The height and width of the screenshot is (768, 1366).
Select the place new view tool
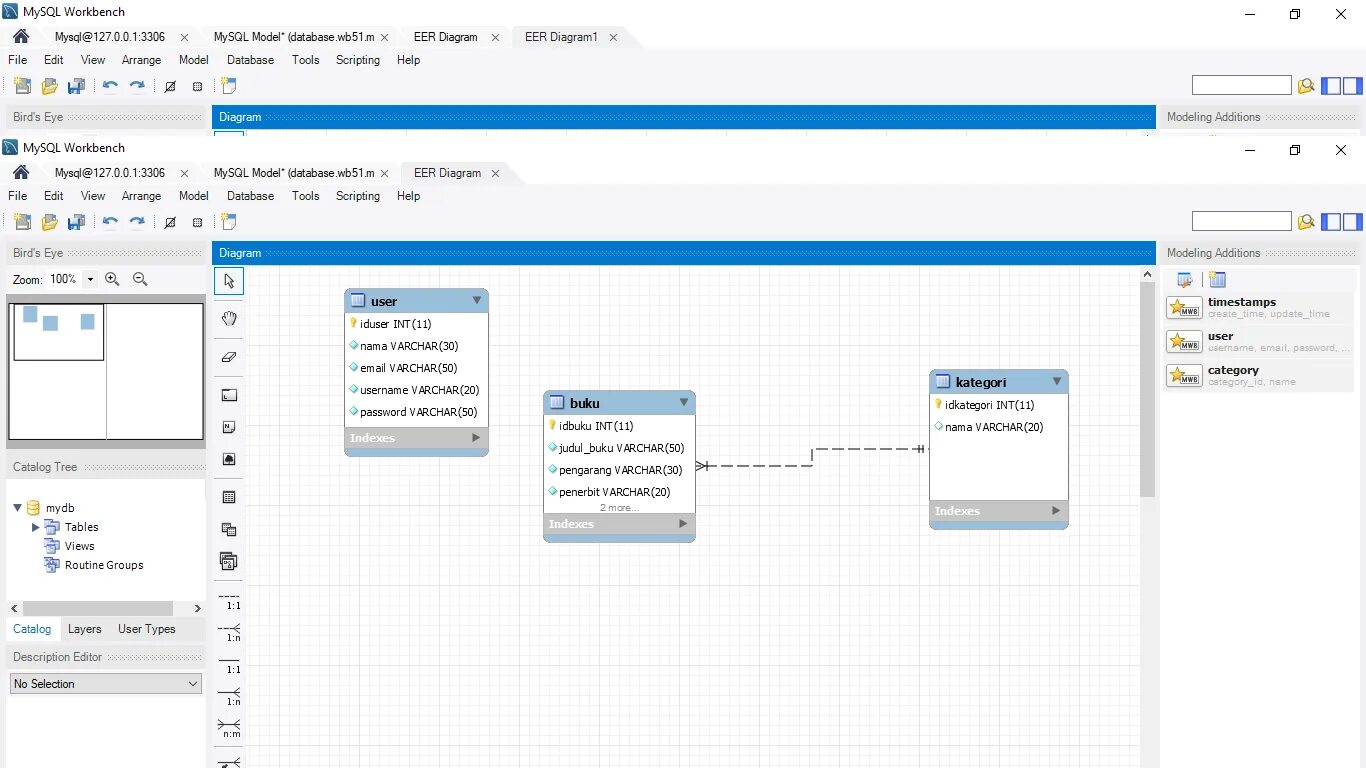tap(229, 529)
